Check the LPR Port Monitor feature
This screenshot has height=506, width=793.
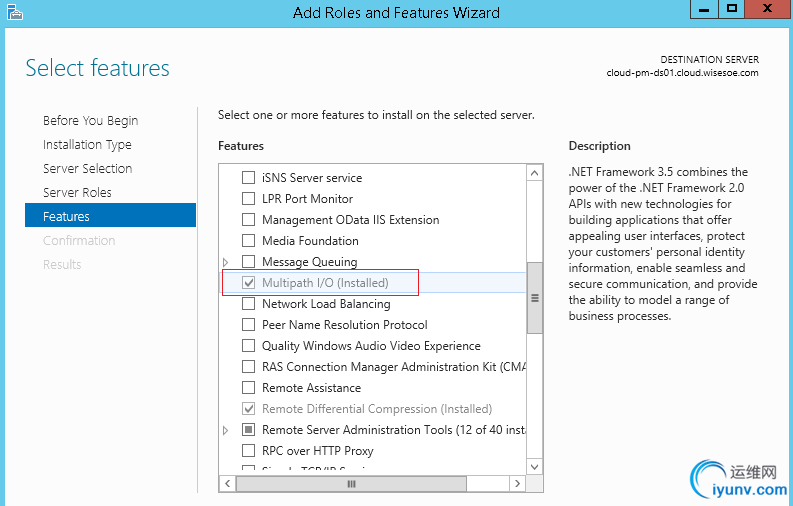pyautogui.click(x=249, y=199)
